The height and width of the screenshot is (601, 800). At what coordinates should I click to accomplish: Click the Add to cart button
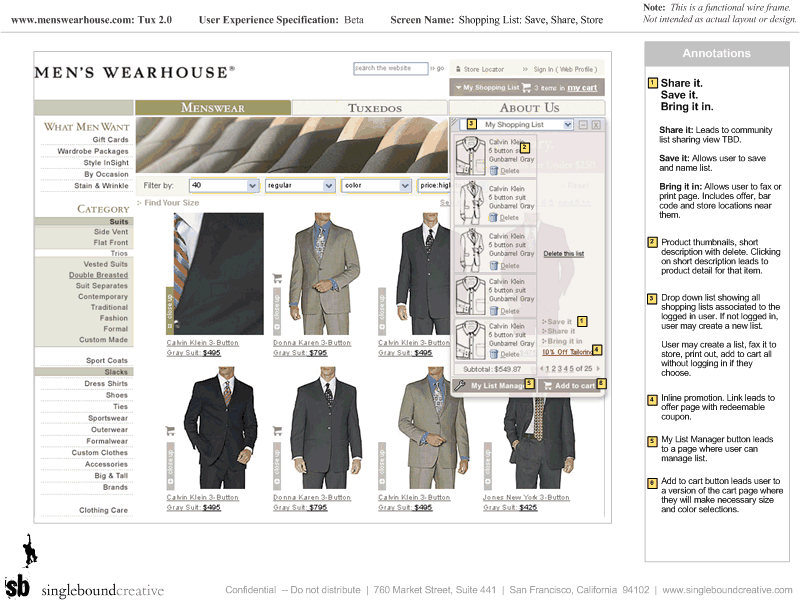click(571, 386)
